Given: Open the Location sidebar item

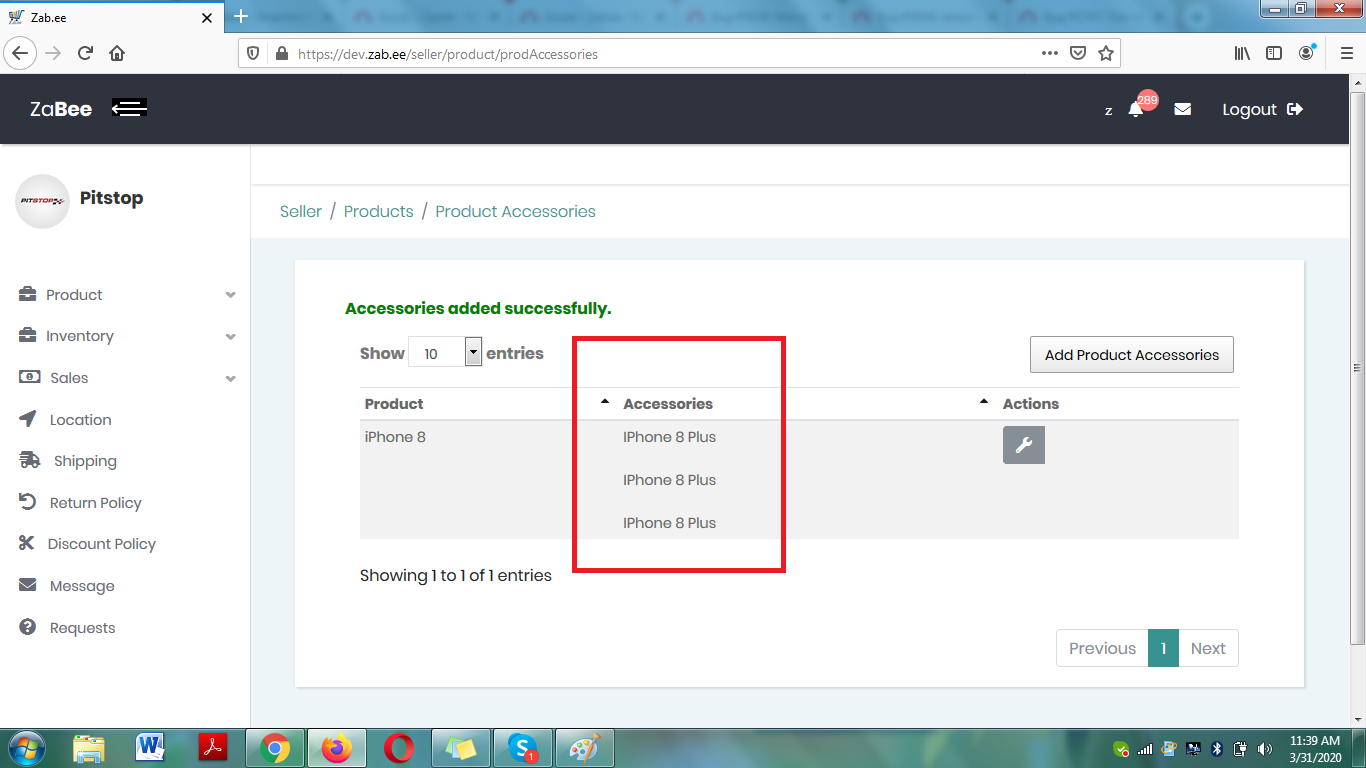Looking at the screenshot, I should pos(66,420).
